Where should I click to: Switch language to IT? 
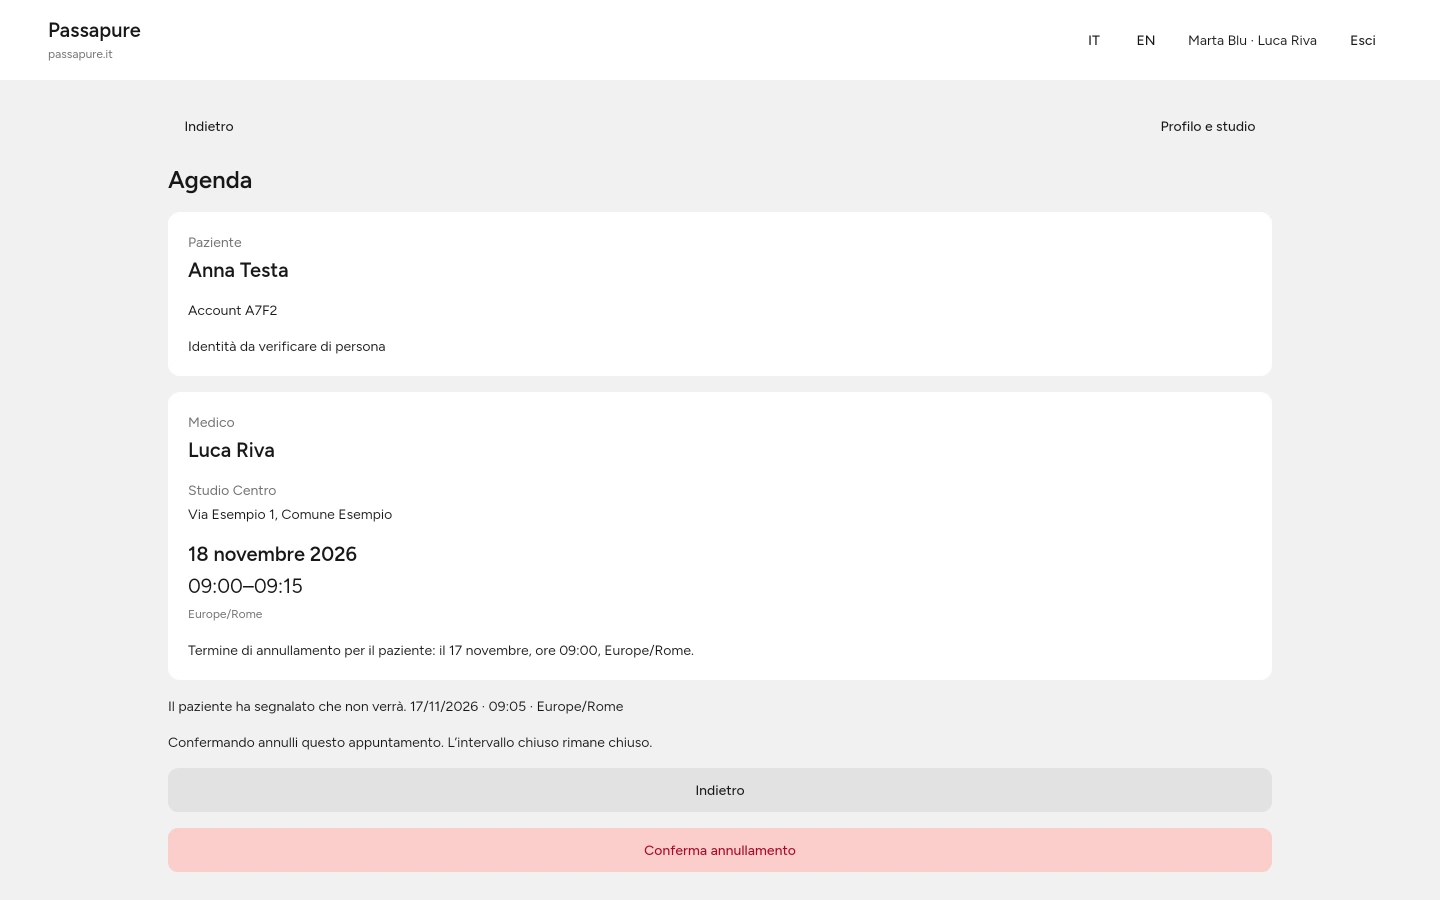1094,40
